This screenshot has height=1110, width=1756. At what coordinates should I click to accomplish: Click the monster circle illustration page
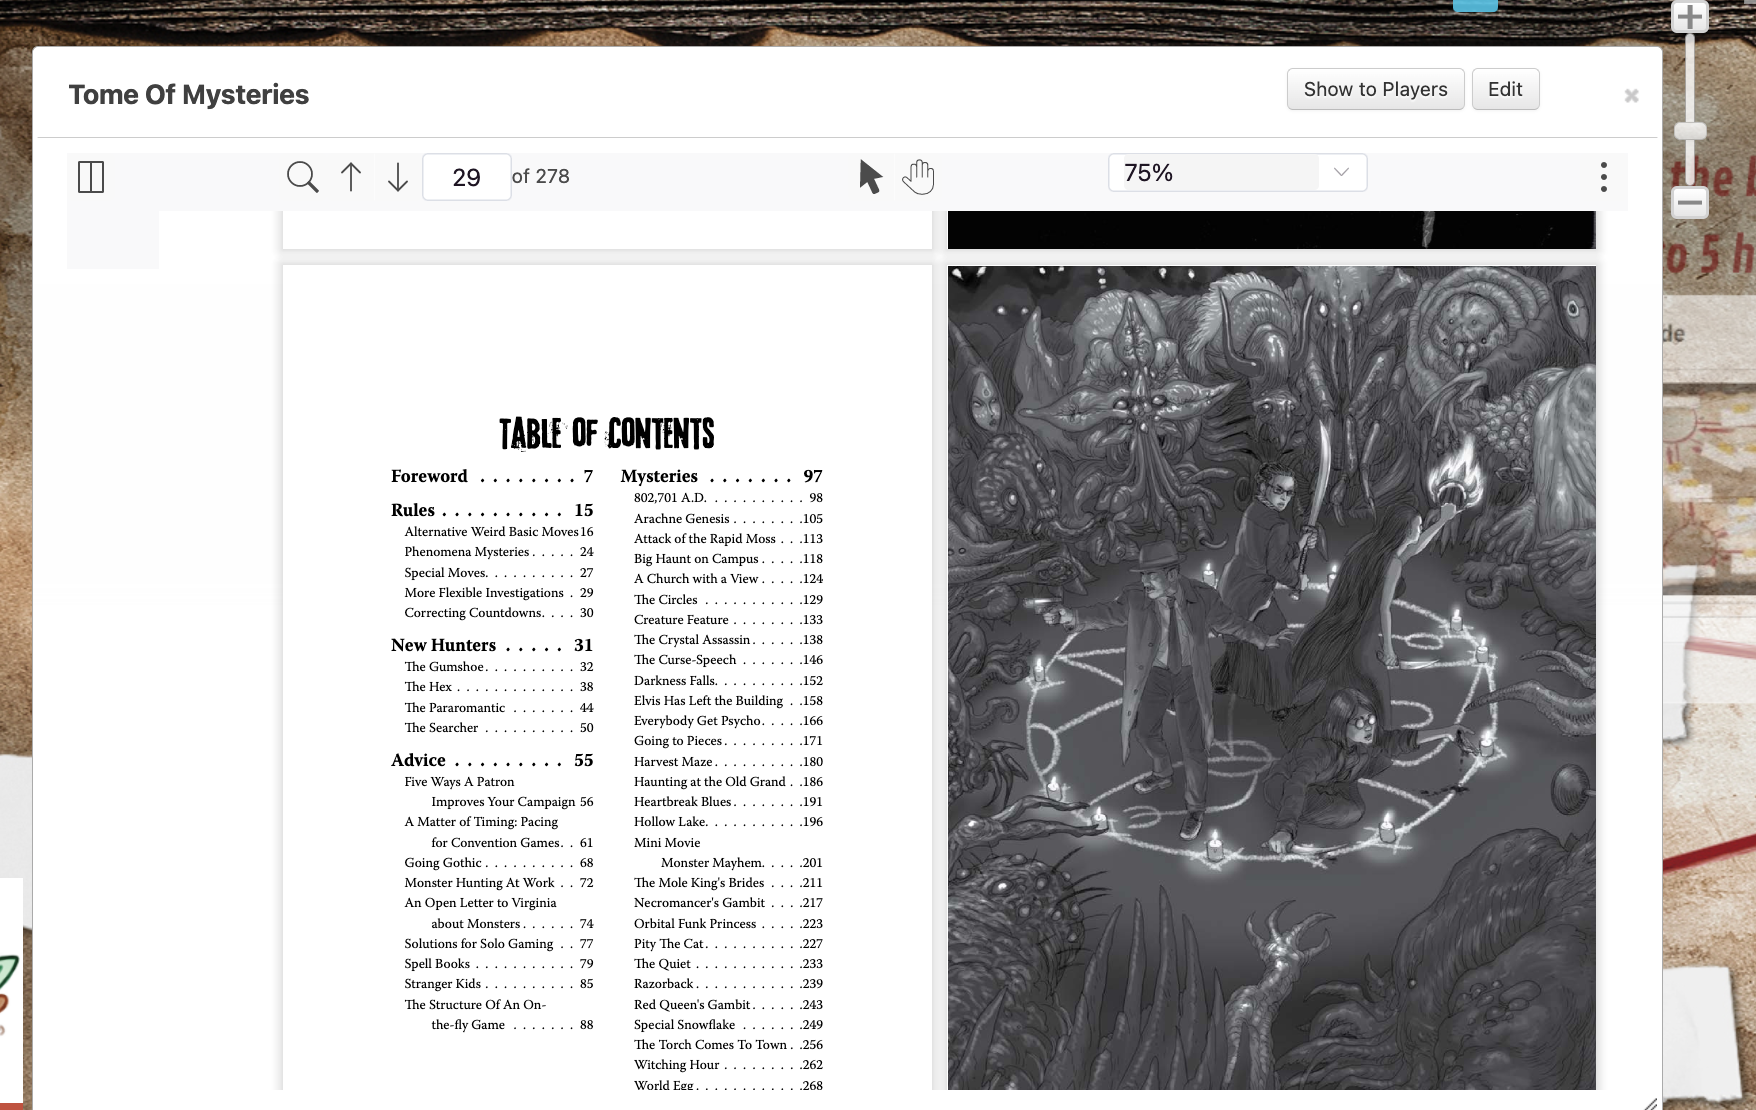[x=1271, y=677]
